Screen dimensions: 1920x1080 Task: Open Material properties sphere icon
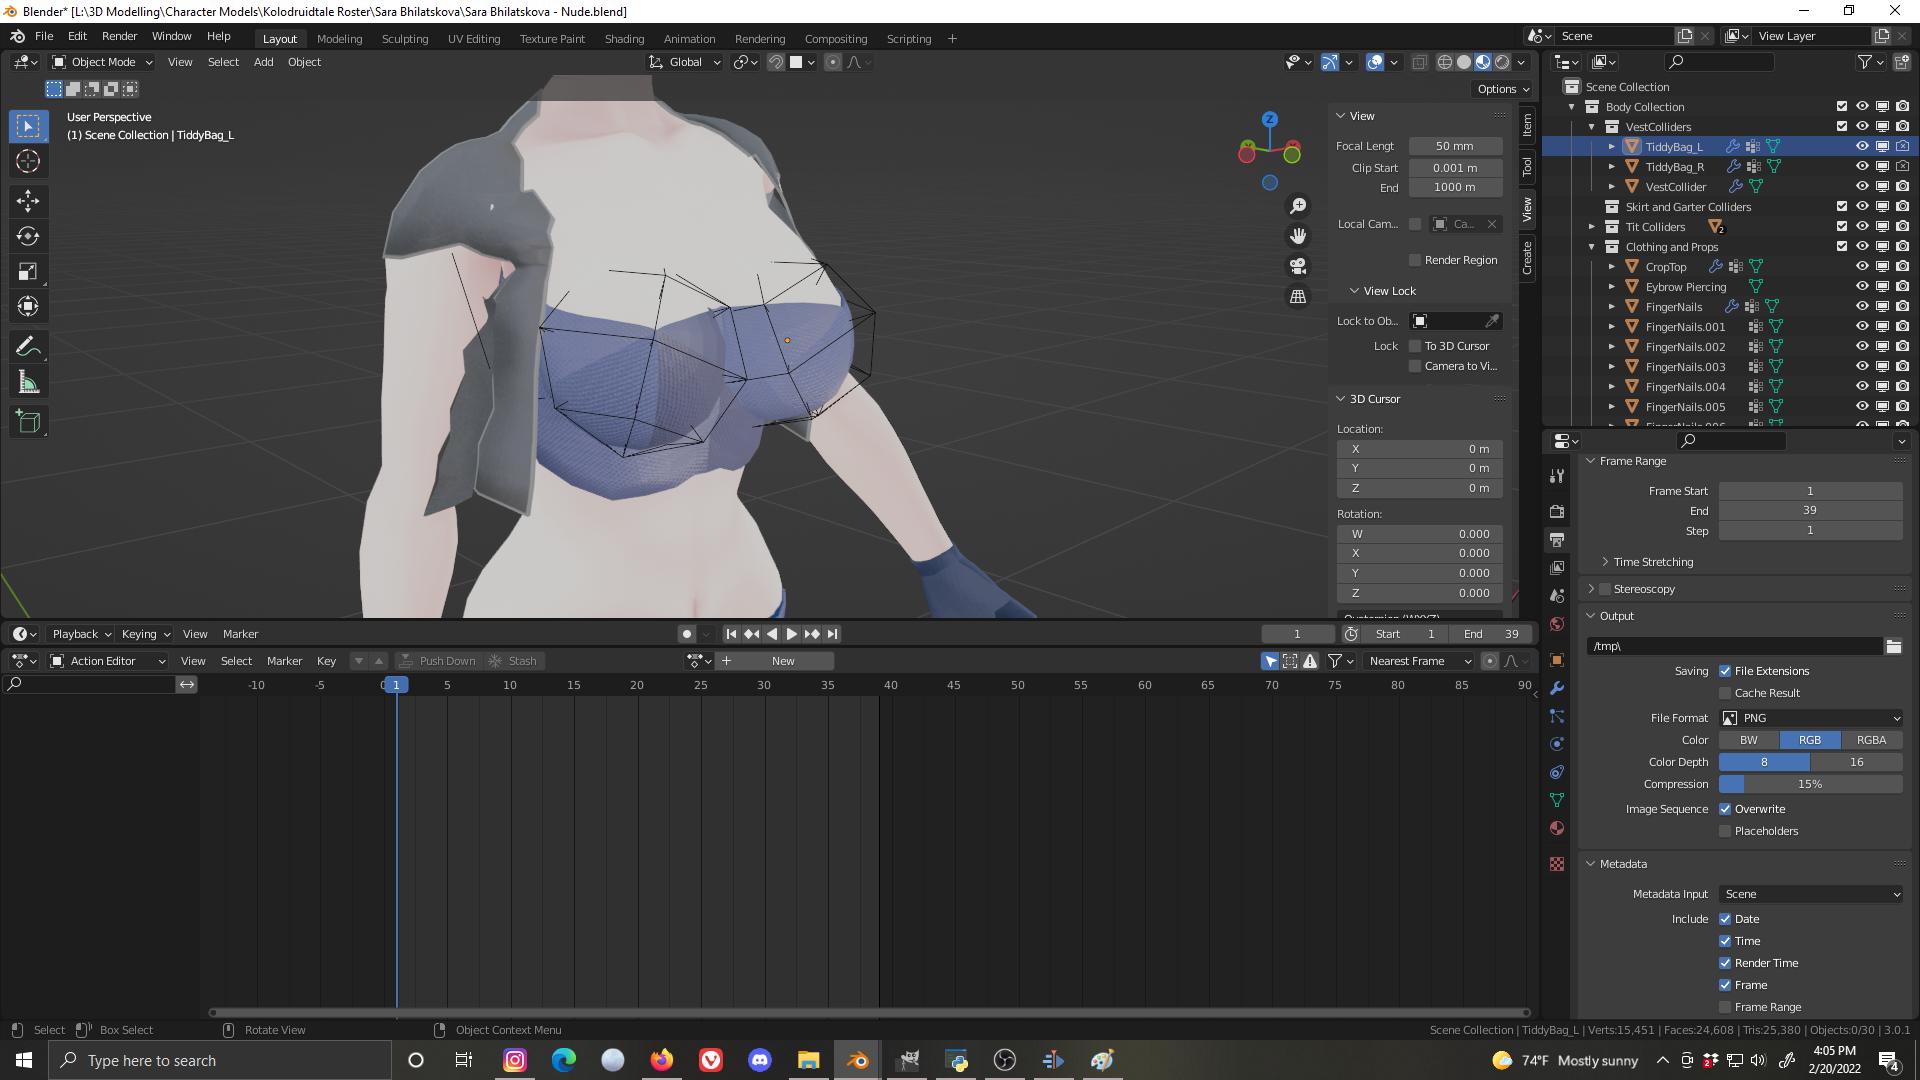[x=1557, y=828]
